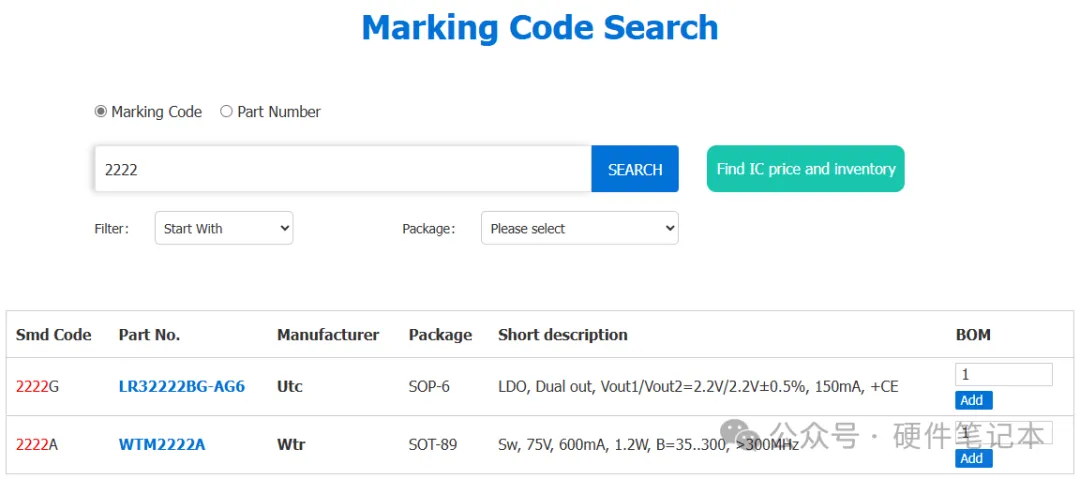
Task: Click Find IC price and inventory button
Action: coord(806,169)
